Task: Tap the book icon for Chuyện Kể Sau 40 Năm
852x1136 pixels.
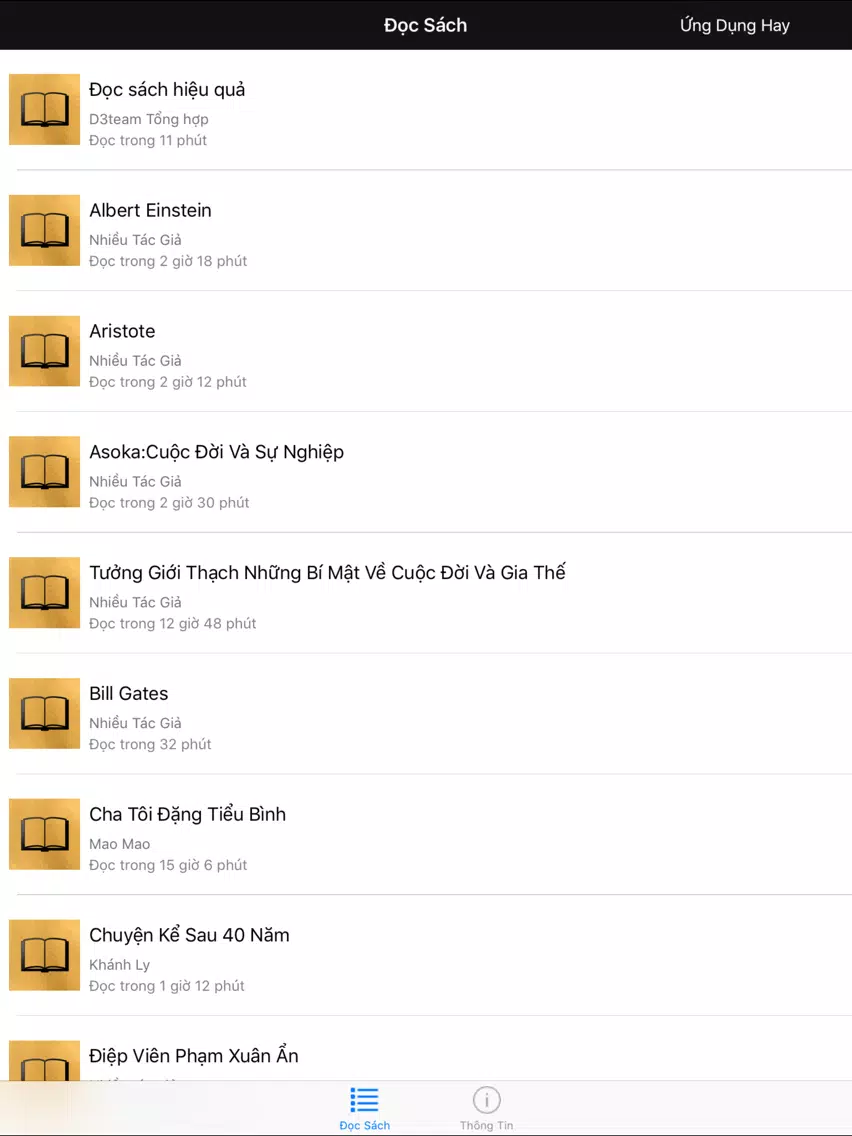Action: (x=44, y=956)
